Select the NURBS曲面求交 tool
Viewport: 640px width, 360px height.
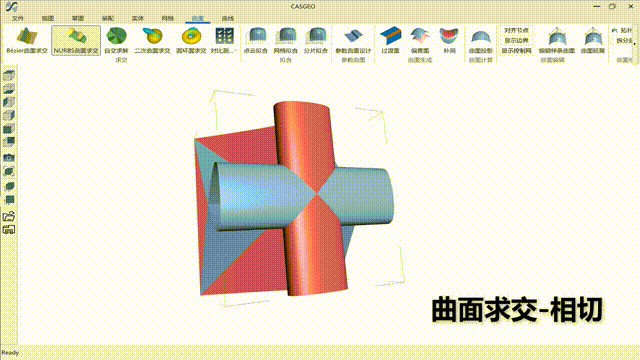(x=76, y=40)
